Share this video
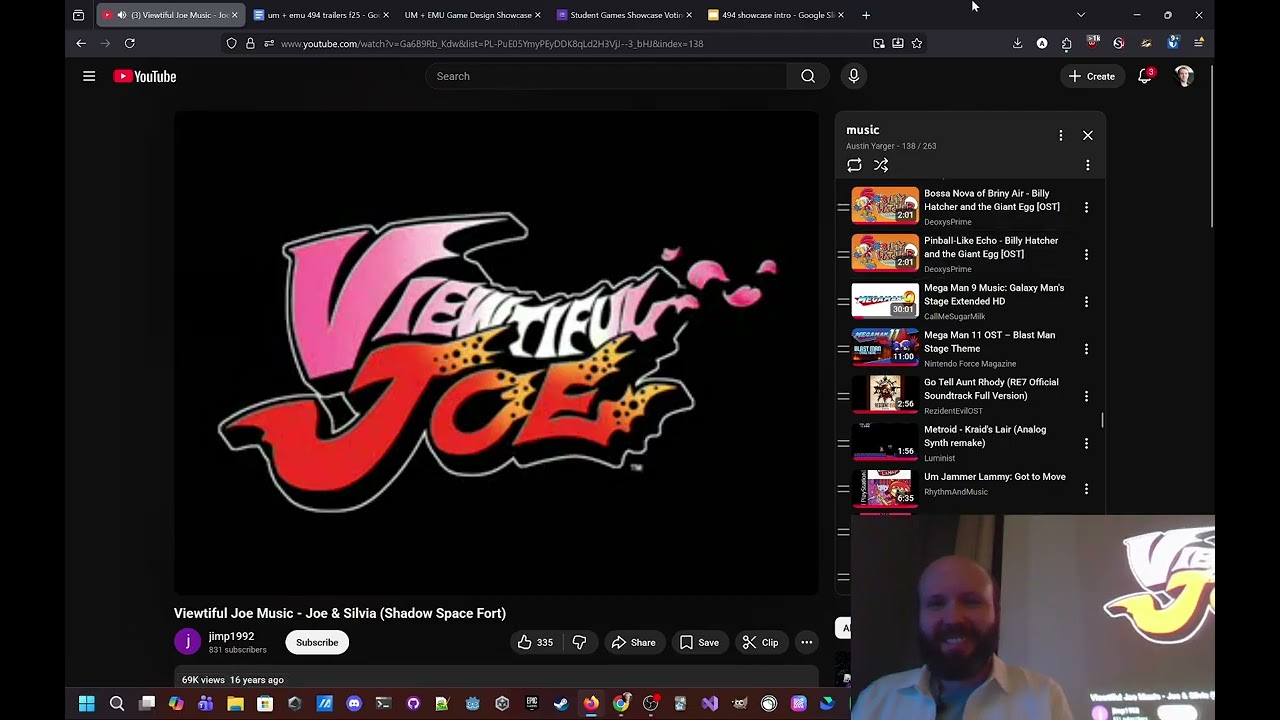This screenshot has height=720, width=1280. [633, 642]
